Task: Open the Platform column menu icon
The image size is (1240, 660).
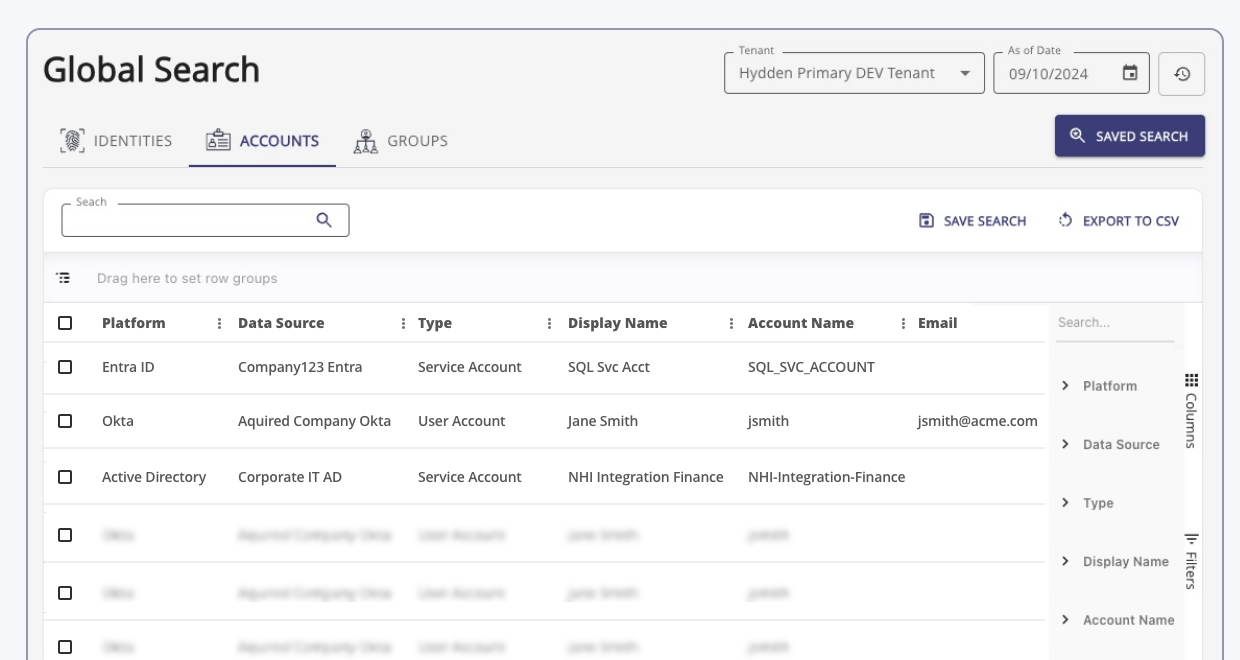Action: coord(220,323)
